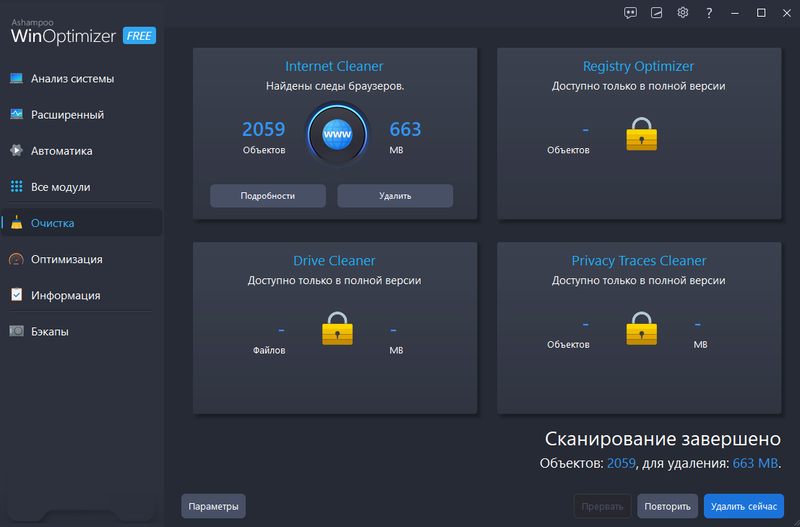This screenshot has height=527, width=800.
Task: Click Registry Optimizer title link
Action: pyautogui.click(x=638, y=66)
